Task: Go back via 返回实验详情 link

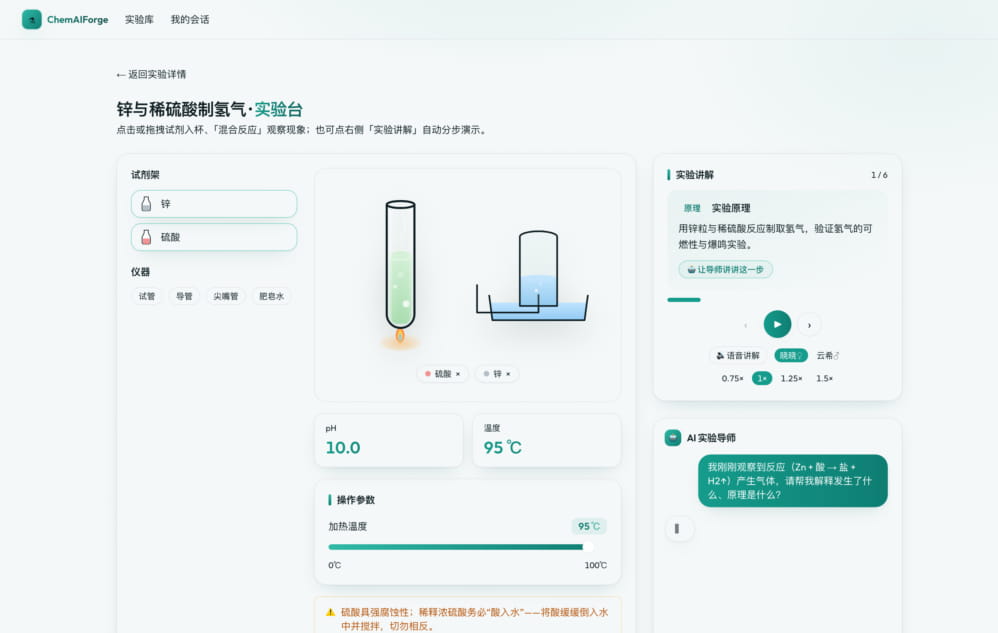Action: pos(151,74)
